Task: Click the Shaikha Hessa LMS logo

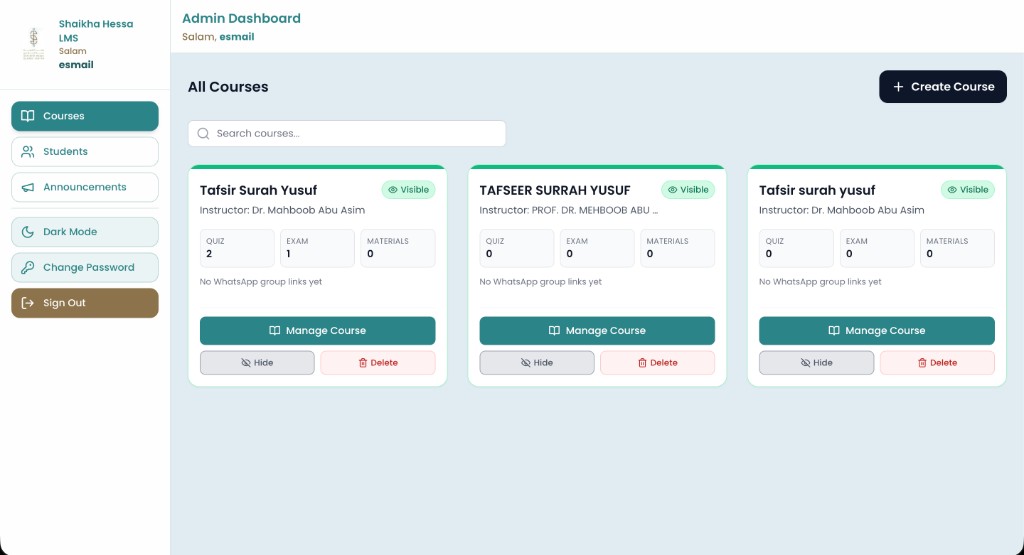Action: click(33, 44)
